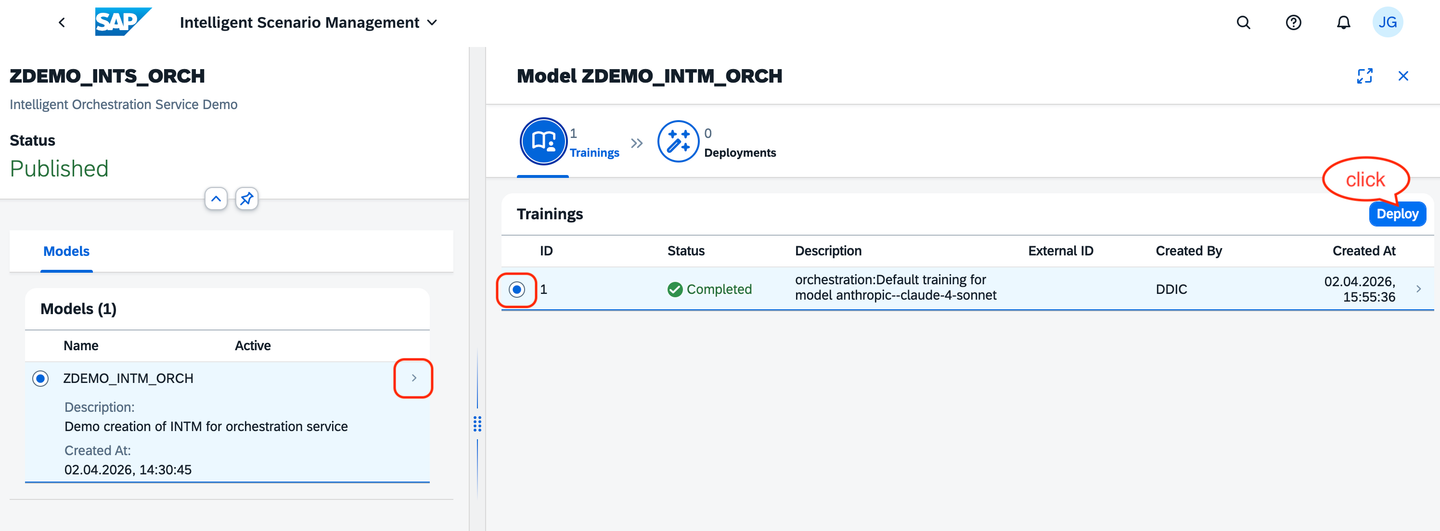The image size is (1440, 531).
Task: Switch to the Models tab
Action: (66, 251)
